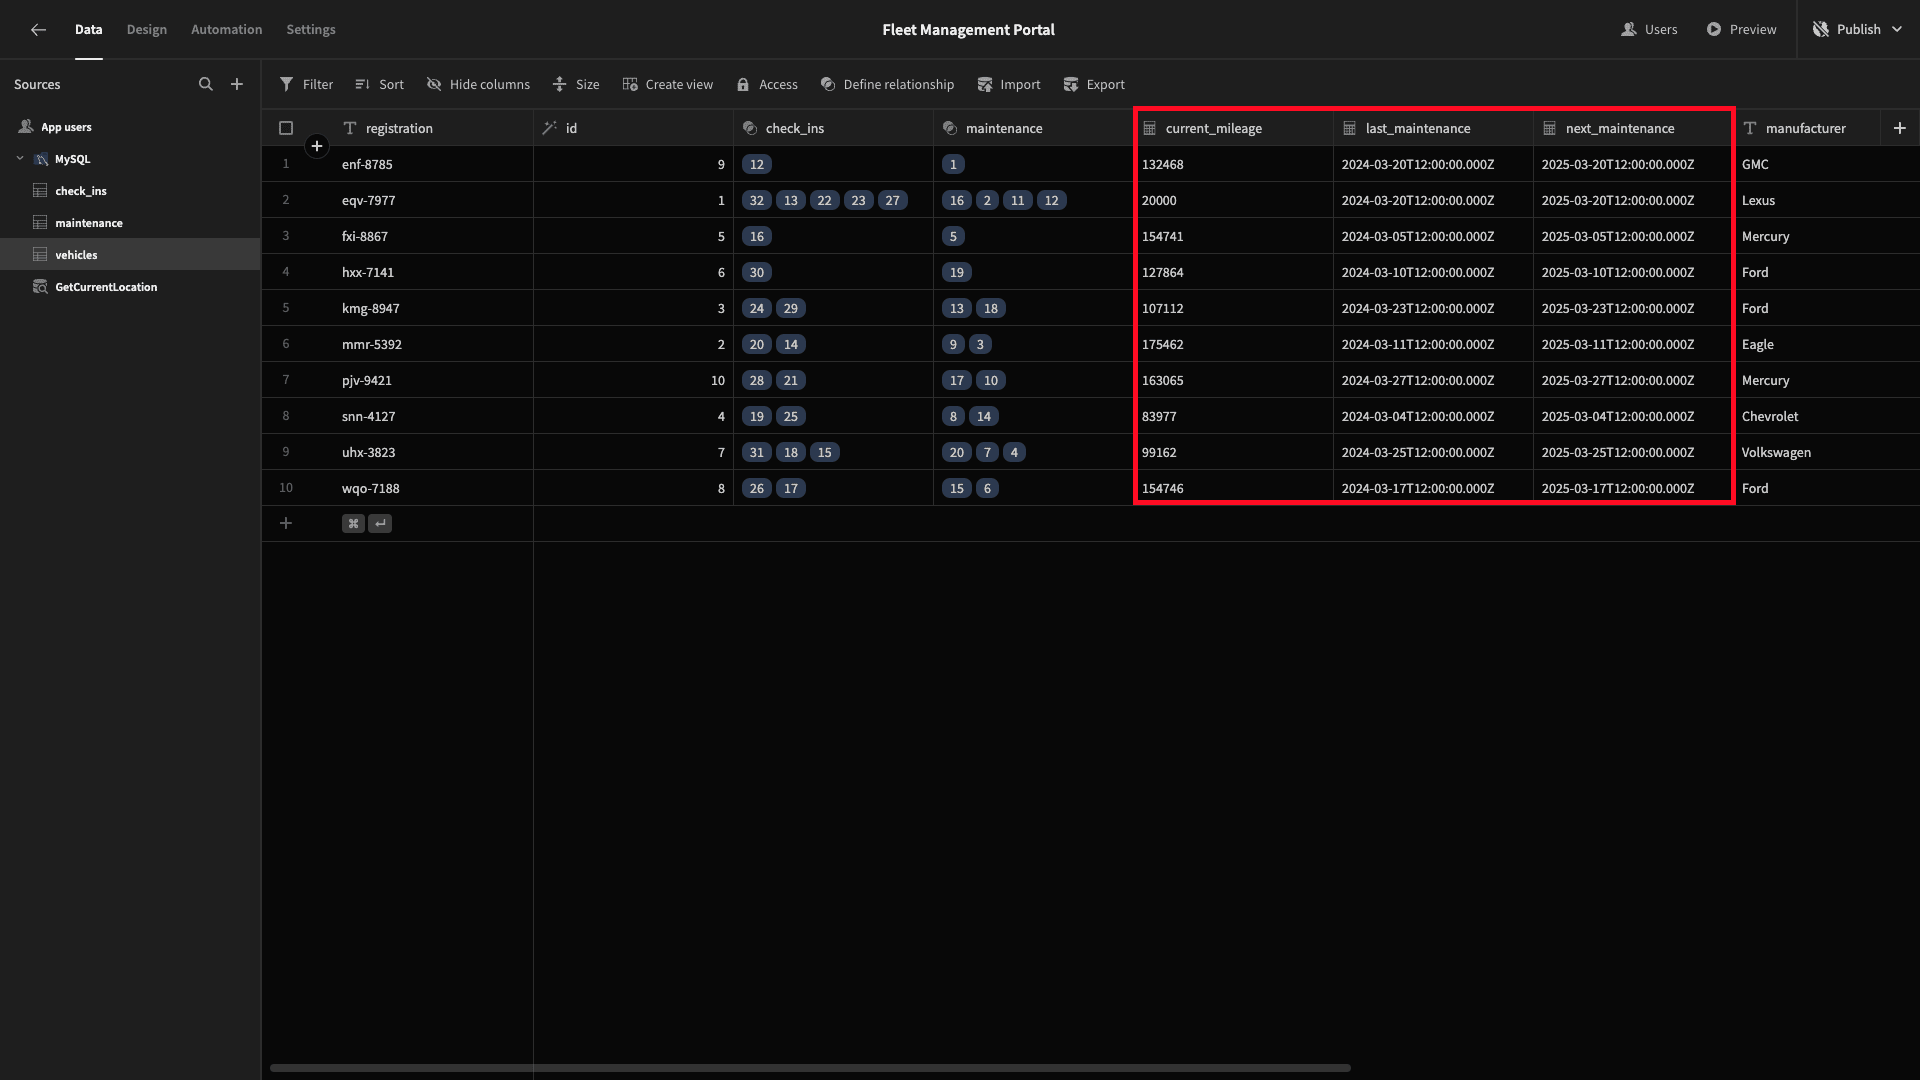
Task: Open Users management
Action: (1649, 30)
